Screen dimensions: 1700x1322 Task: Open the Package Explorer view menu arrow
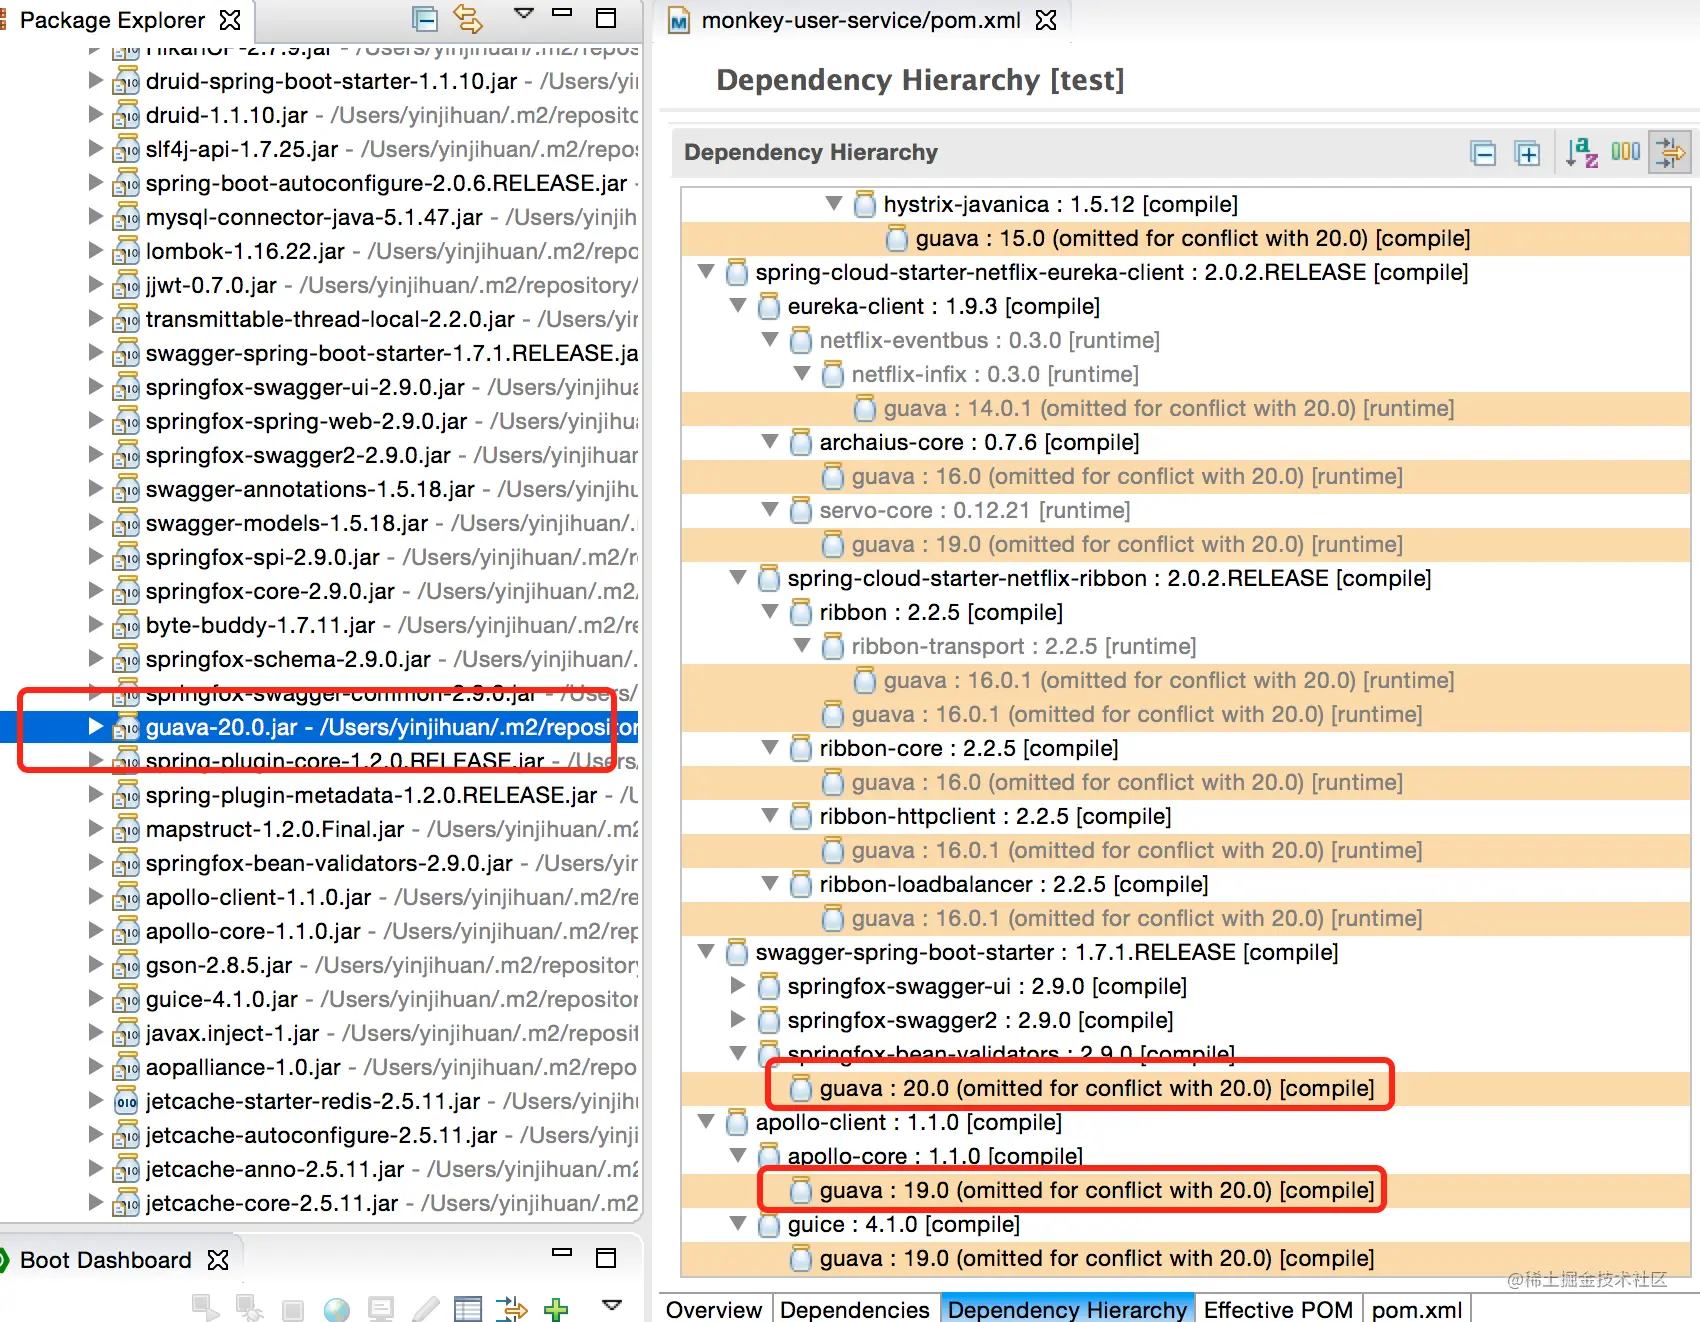[x=523, y=14]
